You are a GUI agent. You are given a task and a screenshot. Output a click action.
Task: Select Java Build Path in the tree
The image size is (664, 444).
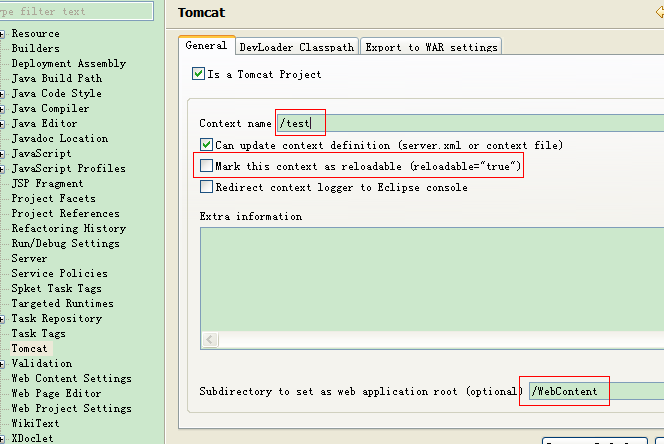(57, 79)
